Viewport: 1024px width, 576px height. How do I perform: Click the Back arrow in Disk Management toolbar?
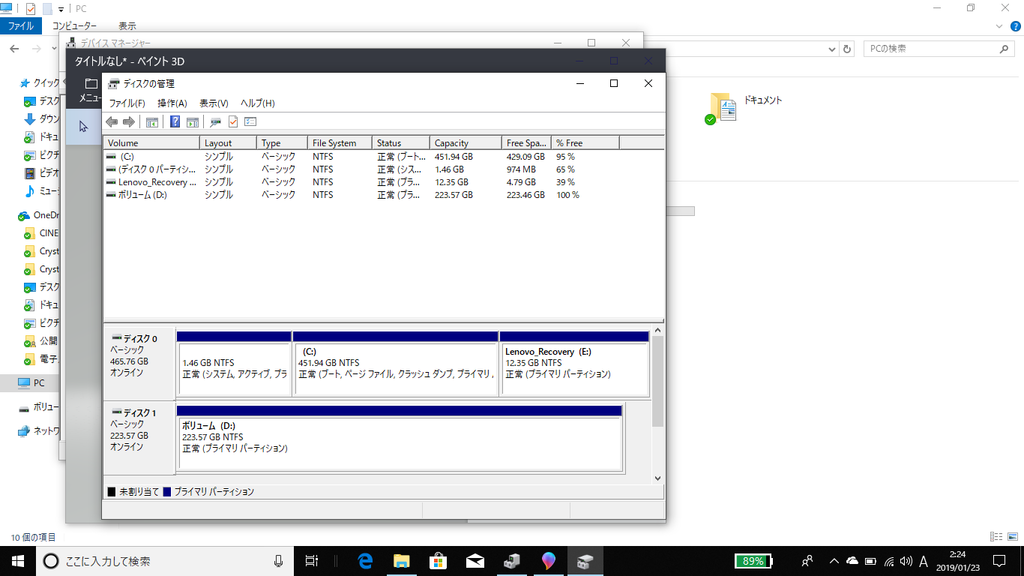pos(112,122)
